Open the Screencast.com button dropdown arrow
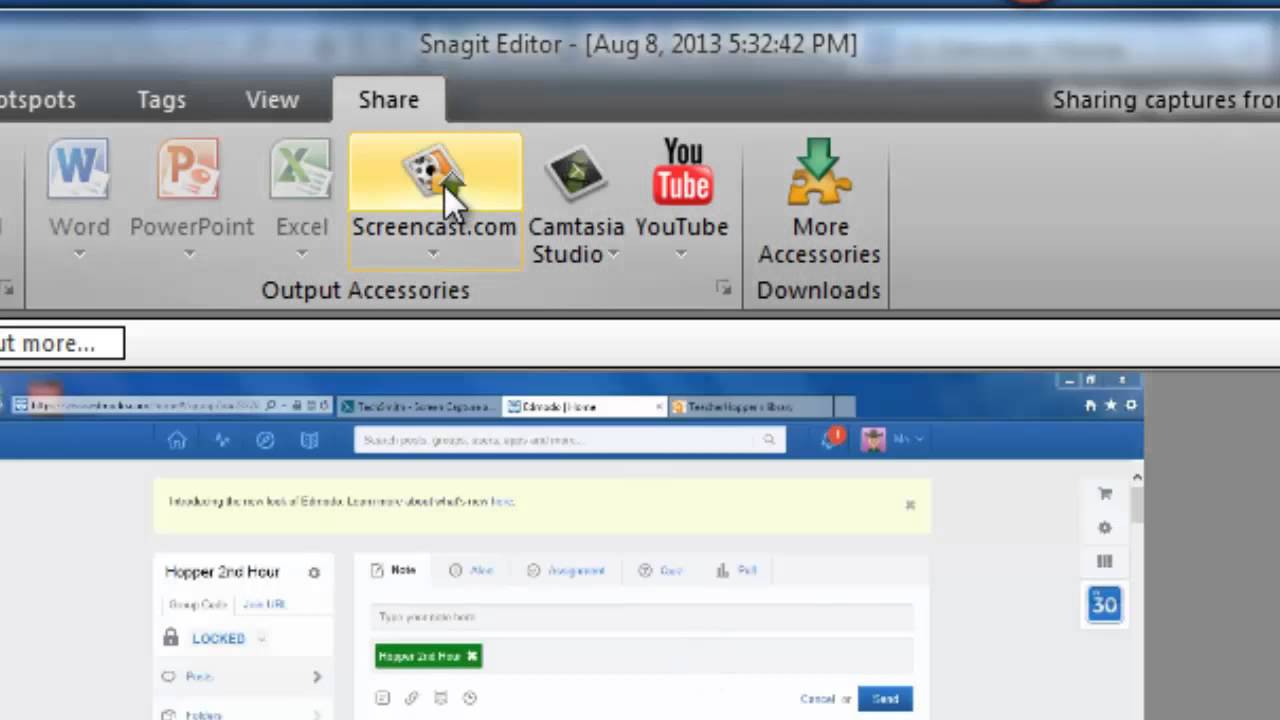The width and height of the screenshot is (1280, 720). tap(433, 254)
